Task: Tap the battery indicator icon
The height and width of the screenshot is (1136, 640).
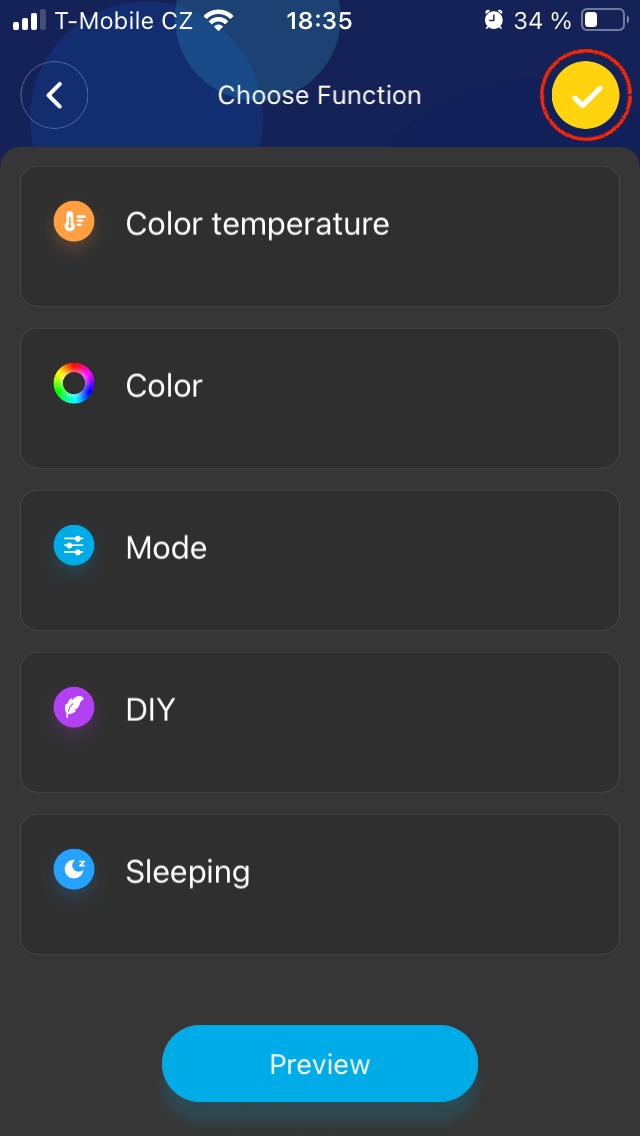Action: click(x=602, y=20)
